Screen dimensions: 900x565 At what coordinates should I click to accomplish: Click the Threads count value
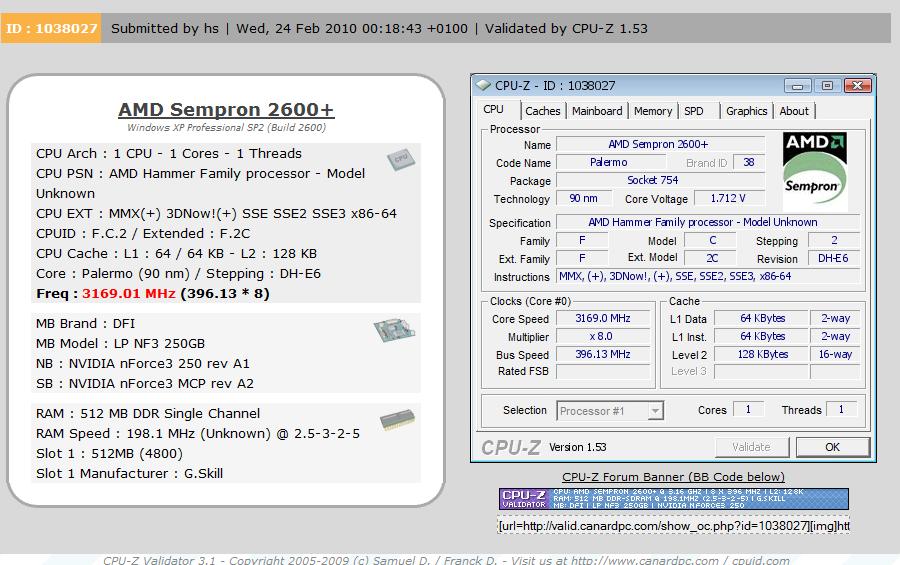click(841, 409)
